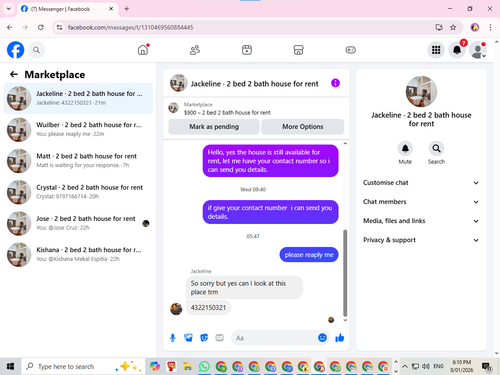This screenshot has width=500, height=375.
Task: Open a new browser tab
Action: click(x=127, y=9)
